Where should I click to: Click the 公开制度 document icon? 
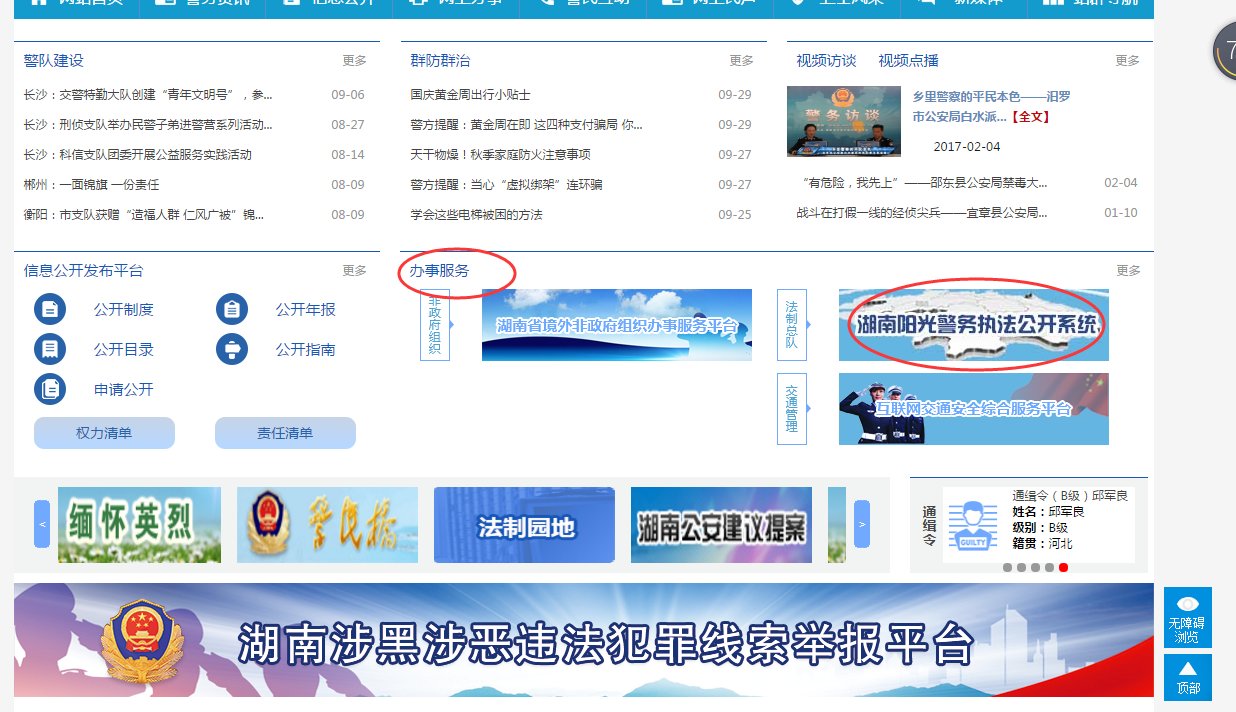point(50,308)
